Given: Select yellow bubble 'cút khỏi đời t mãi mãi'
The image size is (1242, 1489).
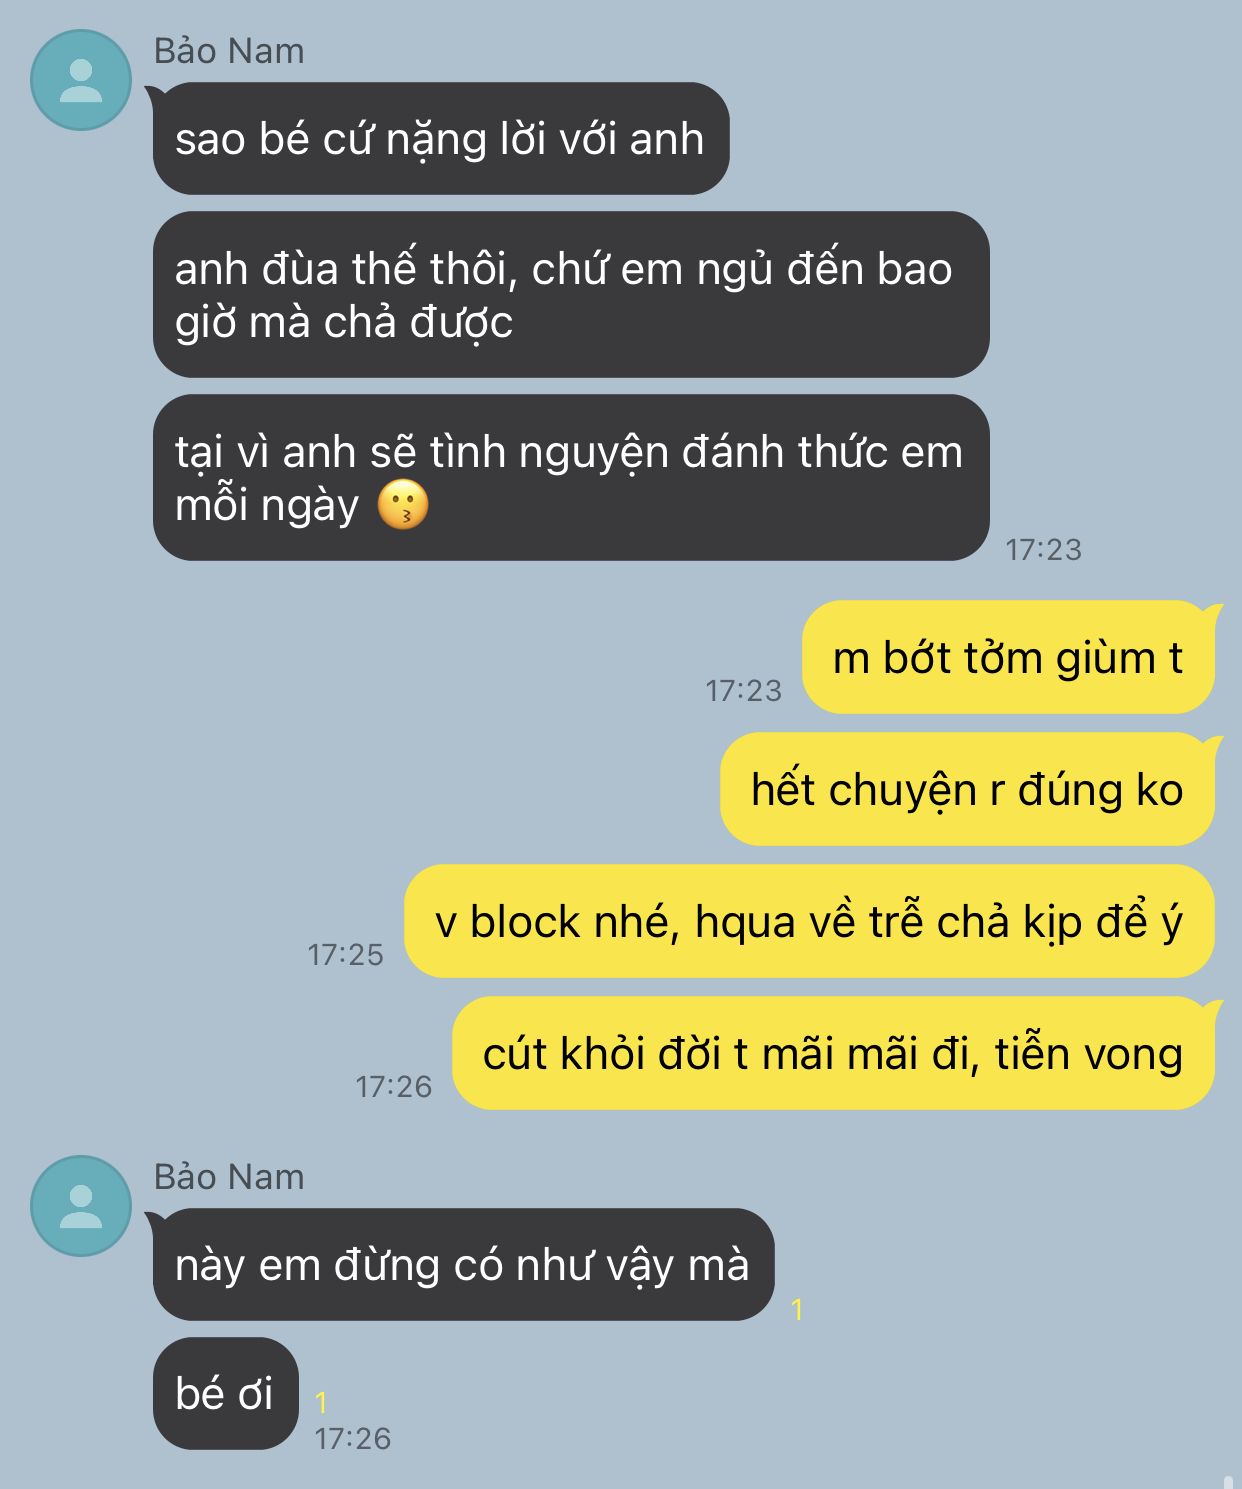Looking at the screenshot, I should pos(833,1053).
